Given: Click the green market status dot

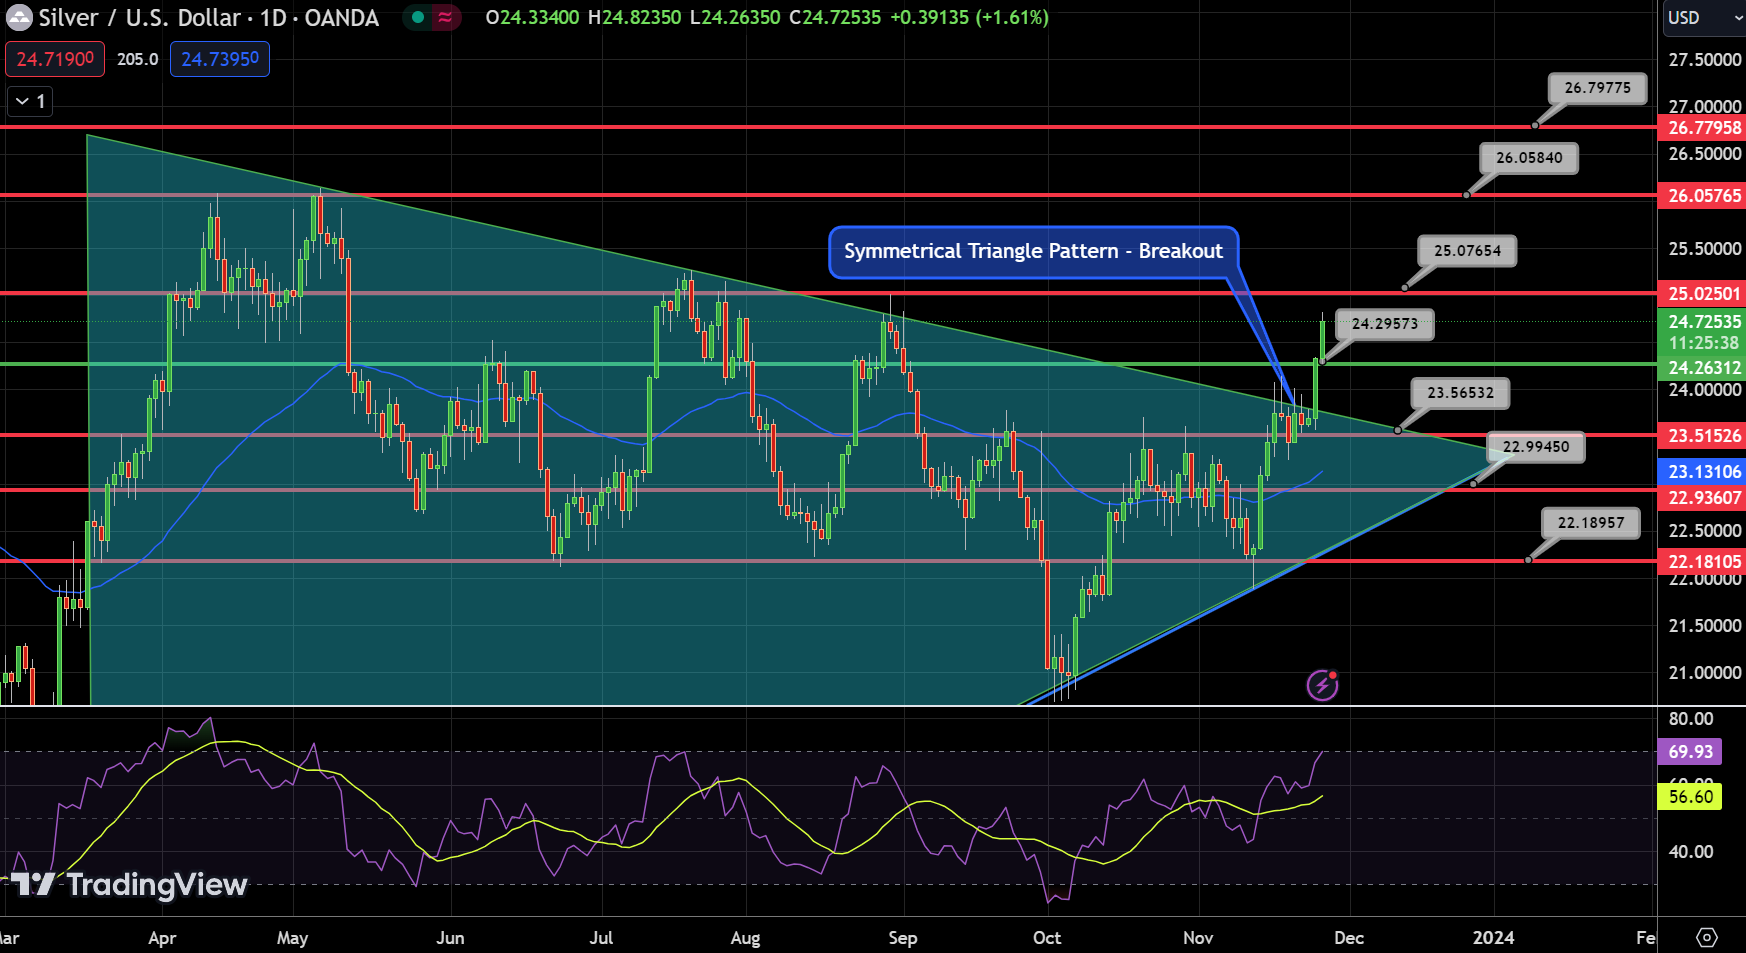Looking at the screenshot, I should [418, 17].
